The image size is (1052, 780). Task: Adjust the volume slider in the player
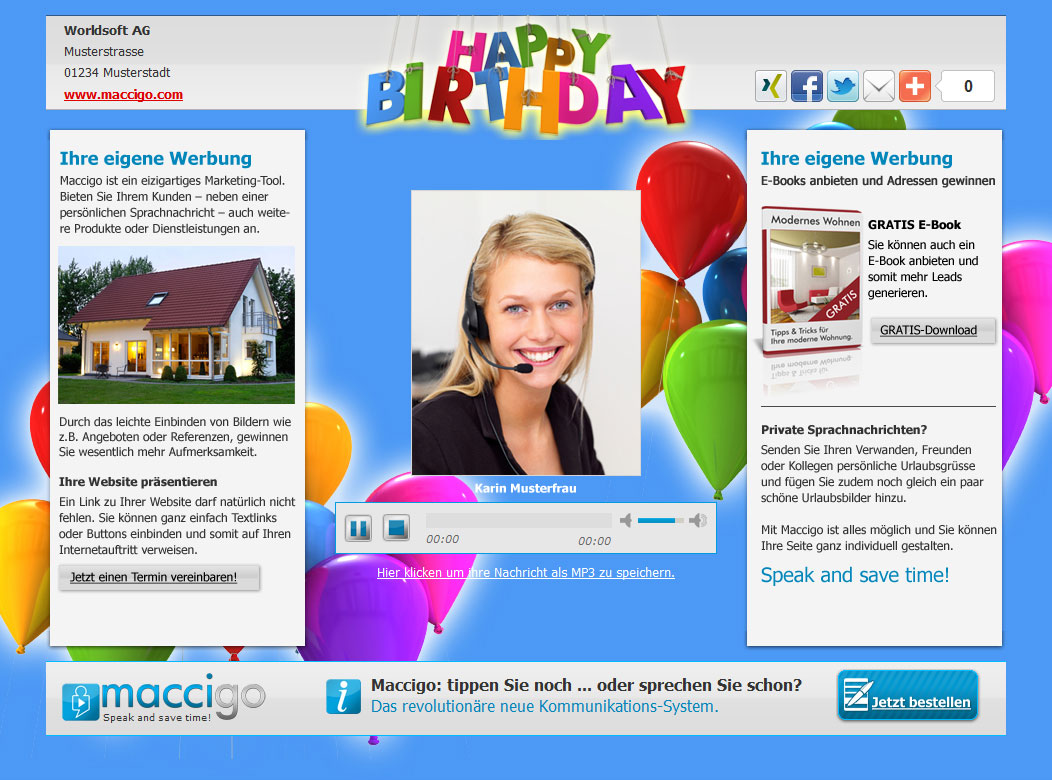click(661, 521)
